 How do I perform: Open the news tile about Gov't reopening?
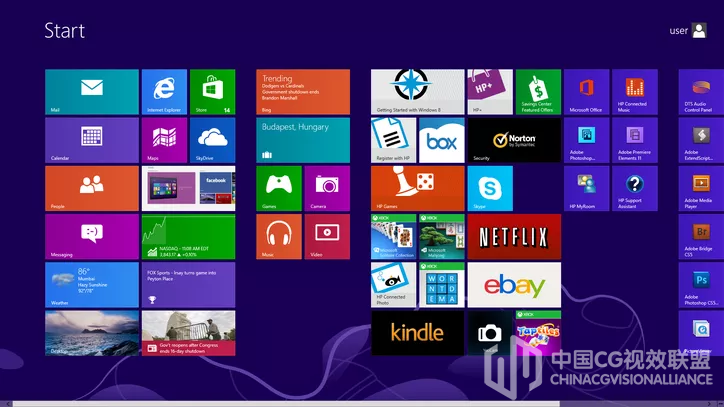[x=188, y=333]
